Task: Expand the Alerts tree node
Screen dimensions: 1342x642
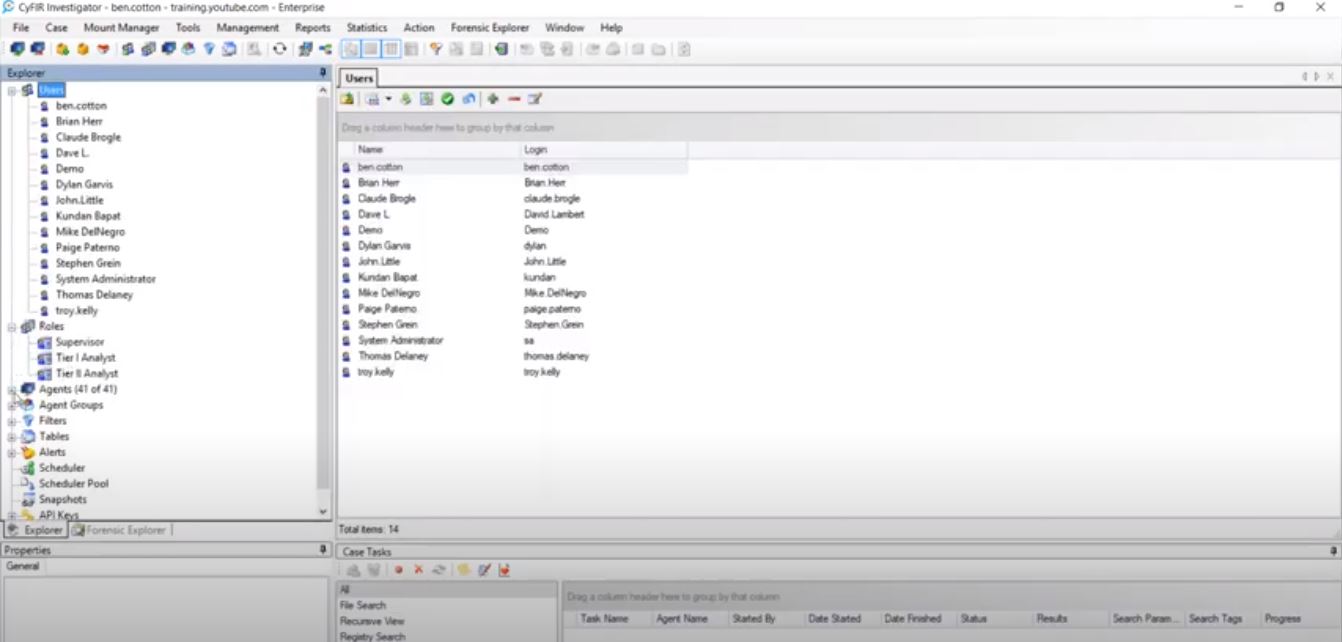Action: (x=12, y=452)
